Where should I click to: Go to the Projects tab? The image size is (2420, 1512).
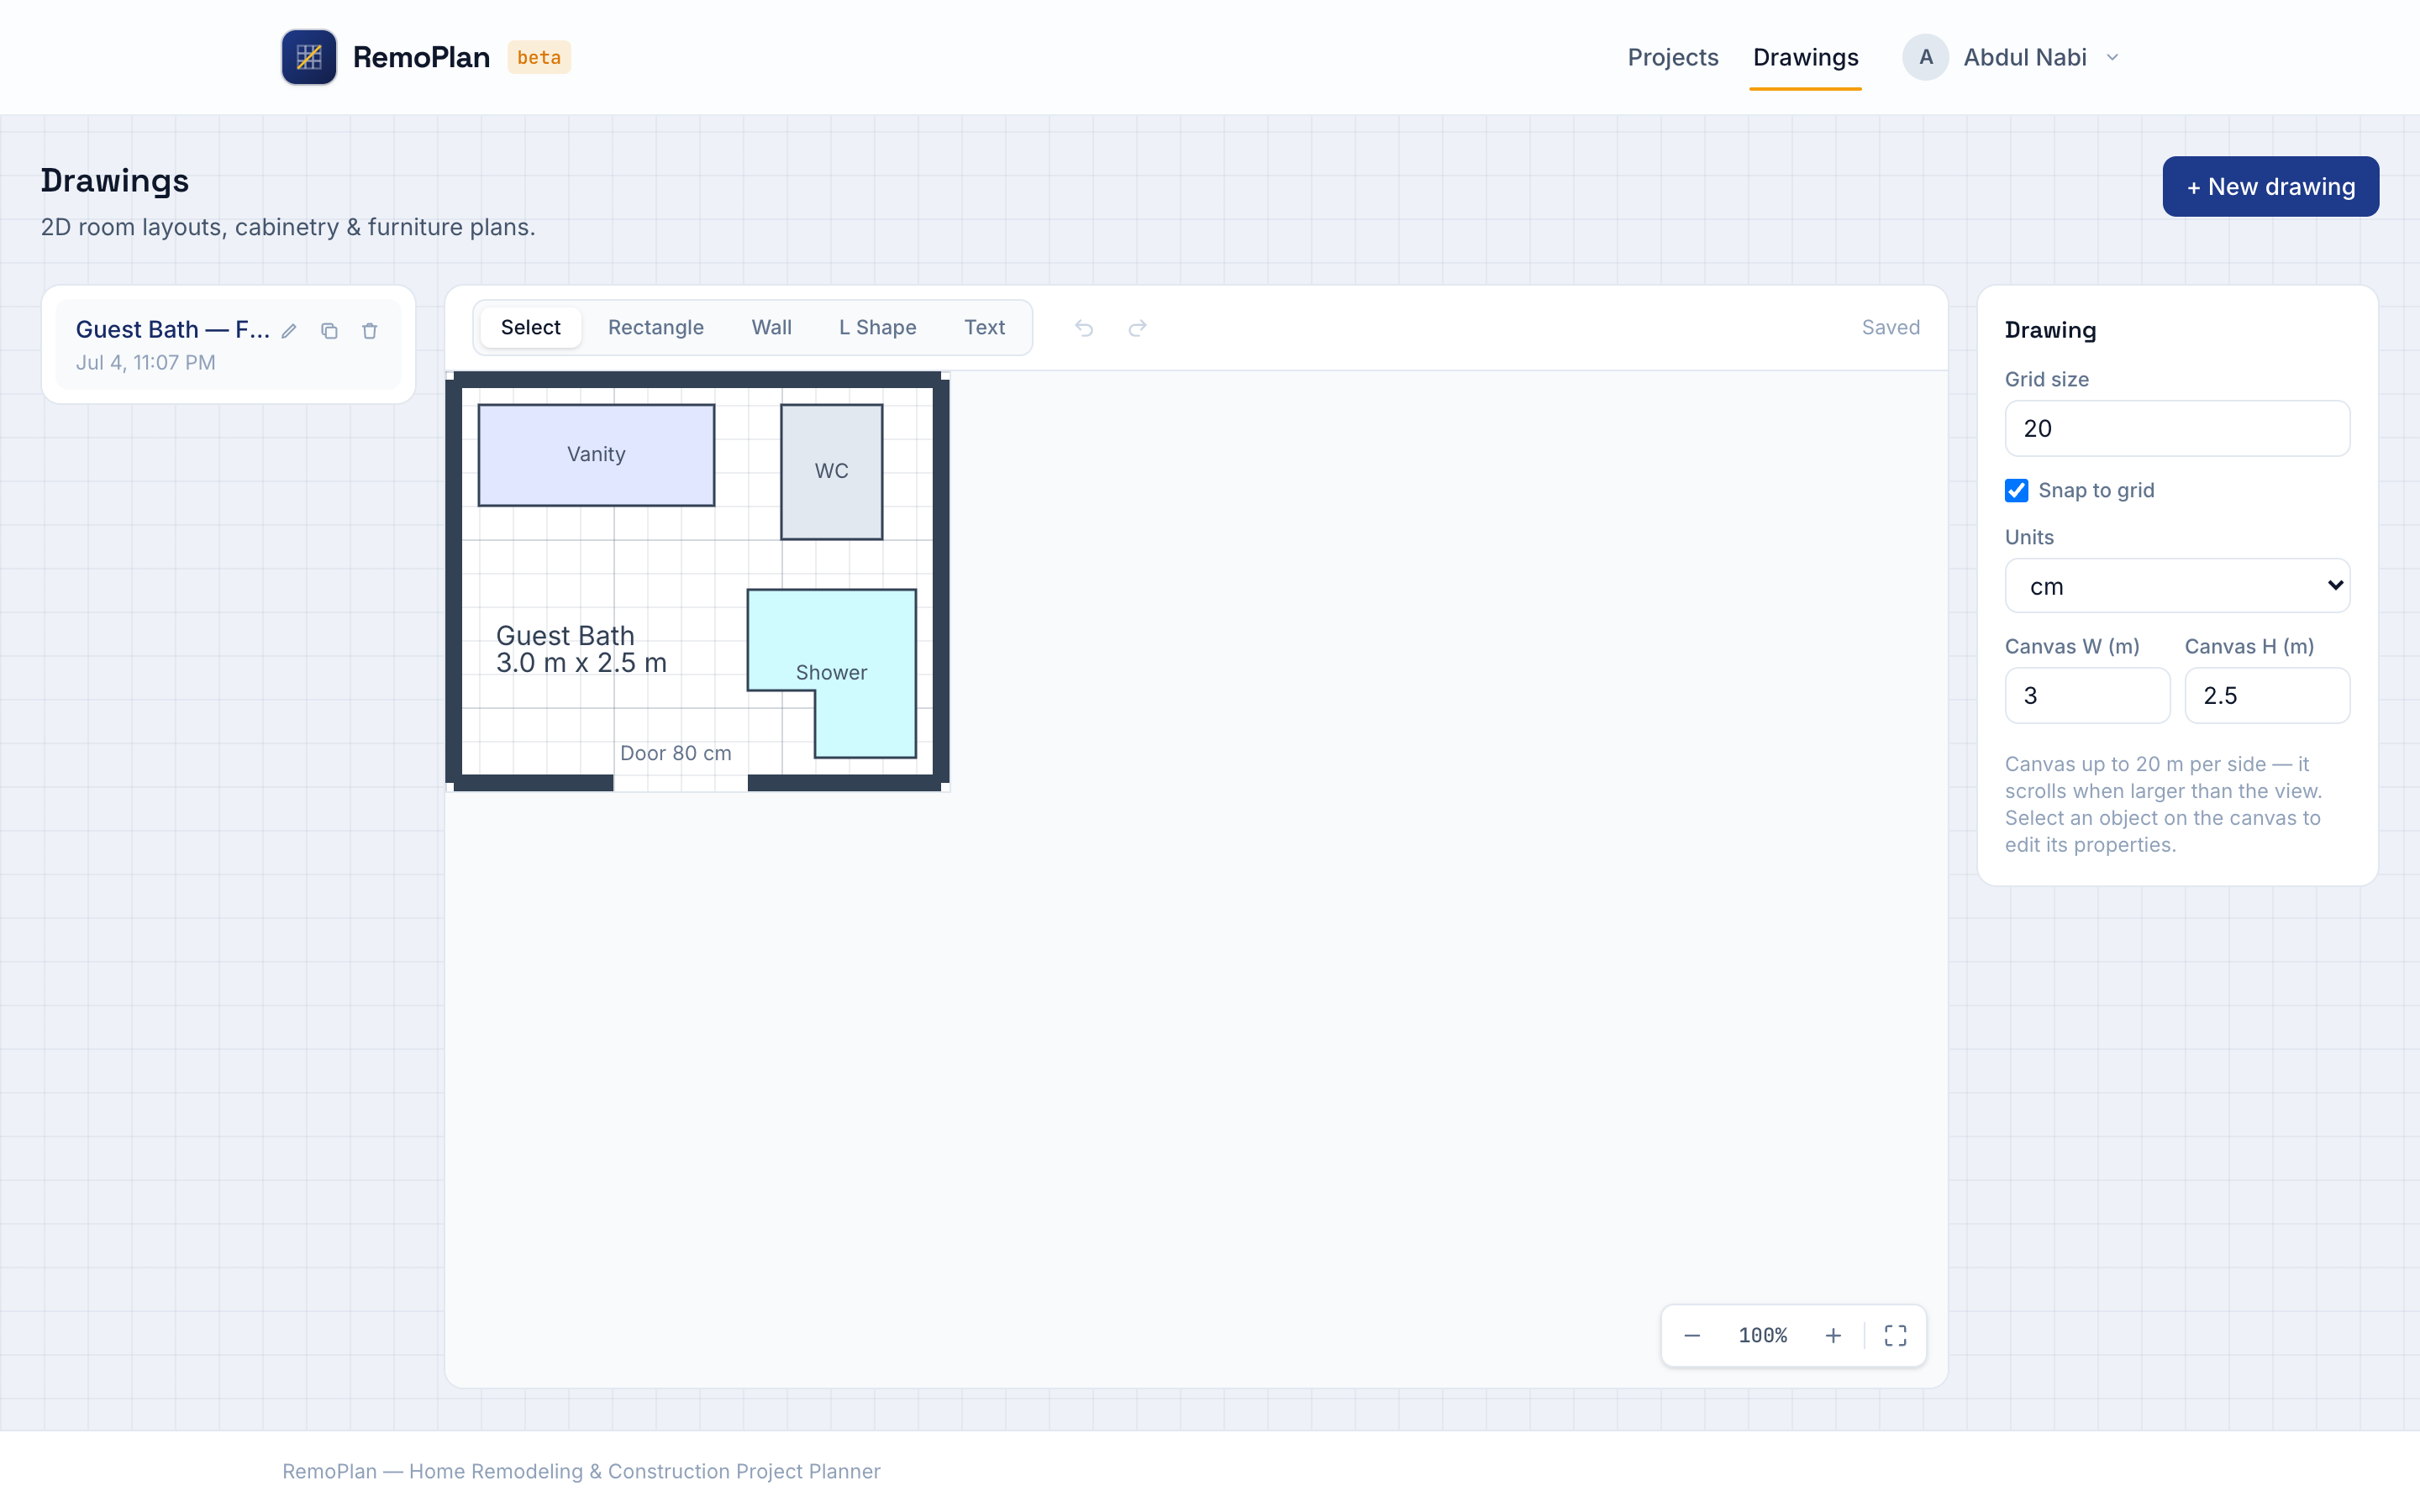click(1673, 57)
